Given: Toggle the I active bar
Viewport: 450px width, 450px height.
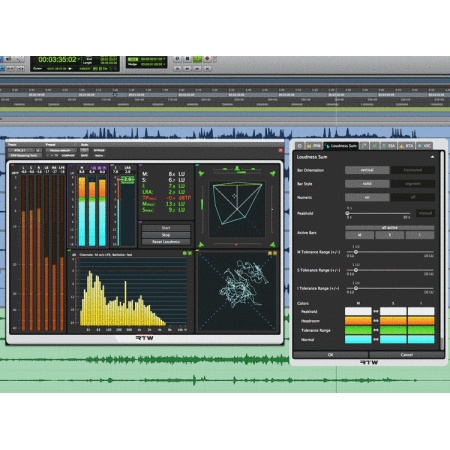Looking at the screenshot, I should click(420, 235).
